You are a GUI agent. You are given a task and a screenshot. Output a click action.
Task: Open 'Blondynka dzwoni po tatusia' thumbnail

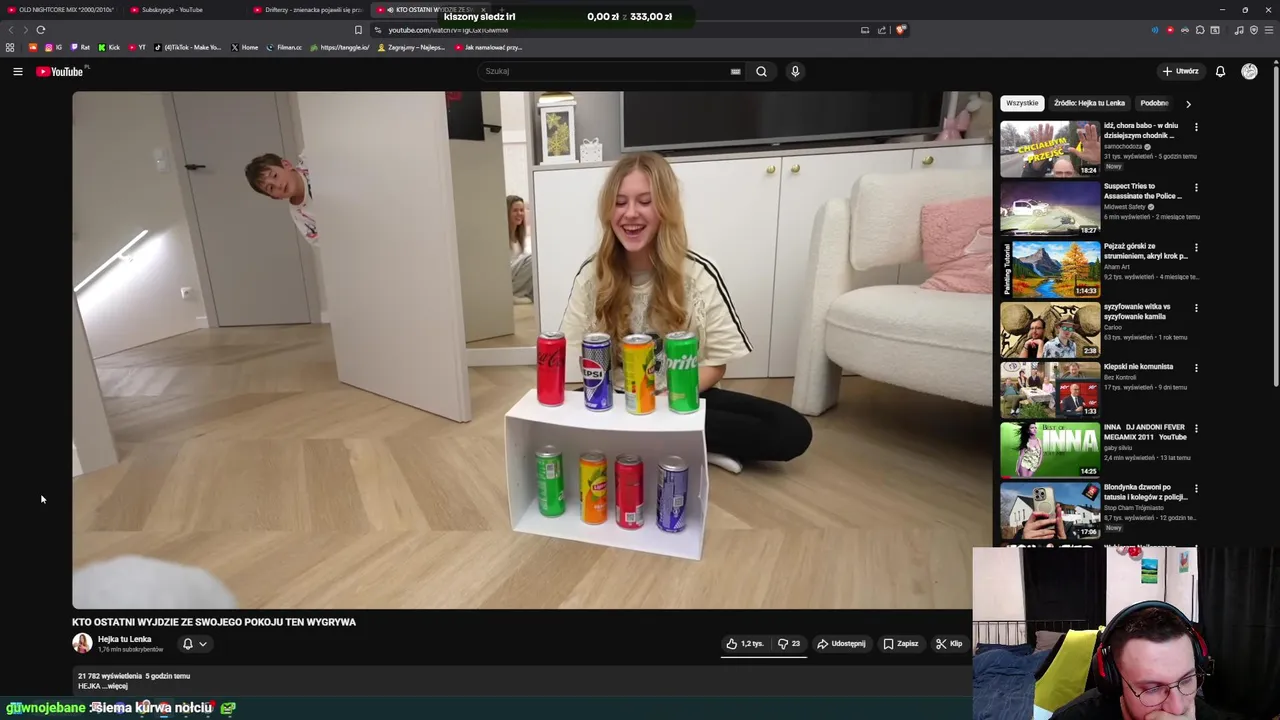[1050, 510]
